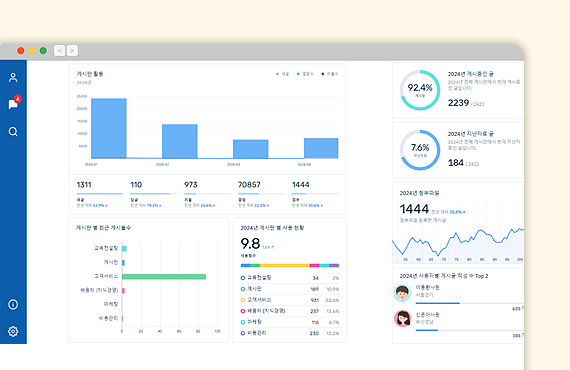Toggle the first legend series in bar chart
The height and width of the screenshot is (370, 570).
[x=282, y=74]
